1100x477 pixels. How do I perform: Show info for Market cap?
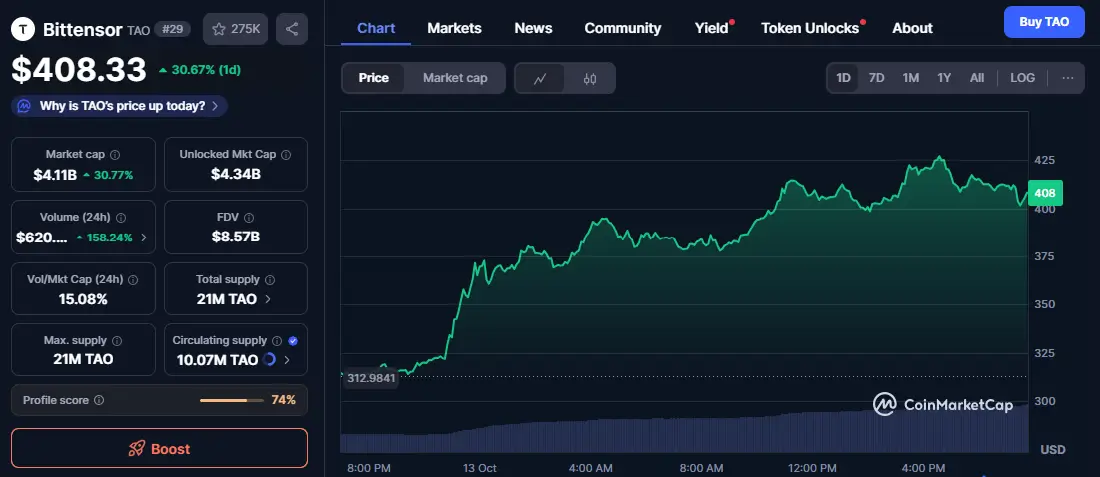pos(115,154)
